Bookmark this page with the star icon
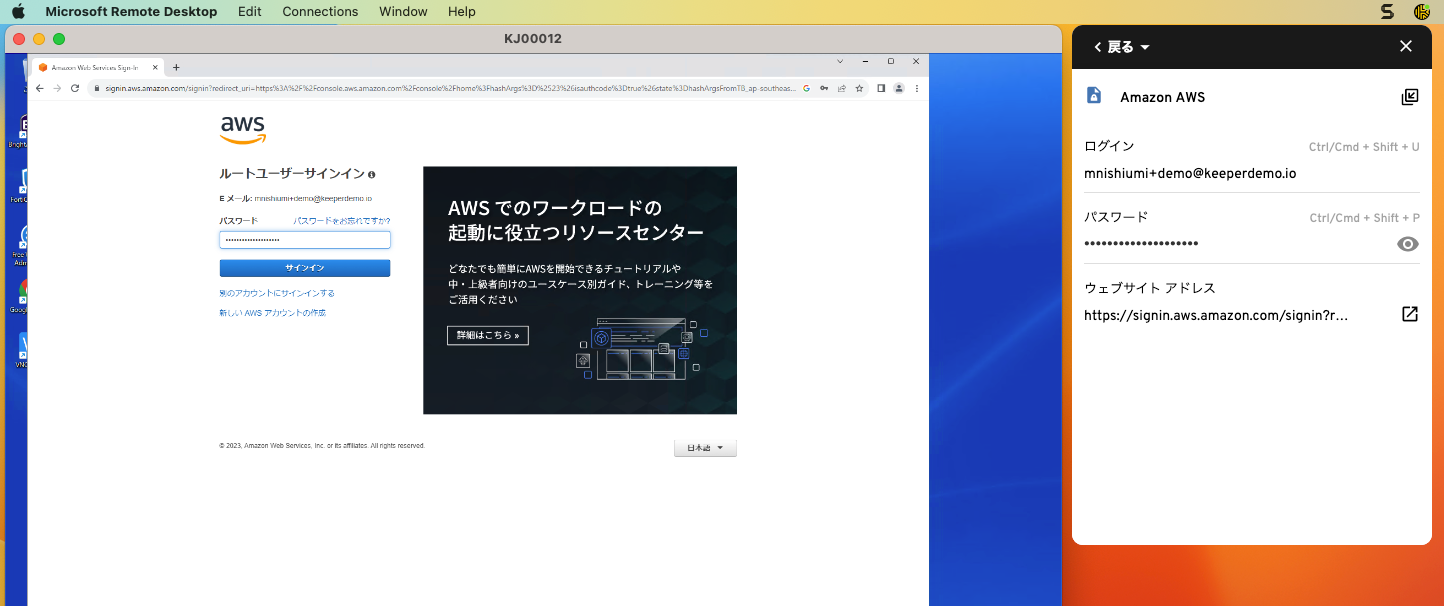Screen dimensions: 1444x606 pos(859,88)
